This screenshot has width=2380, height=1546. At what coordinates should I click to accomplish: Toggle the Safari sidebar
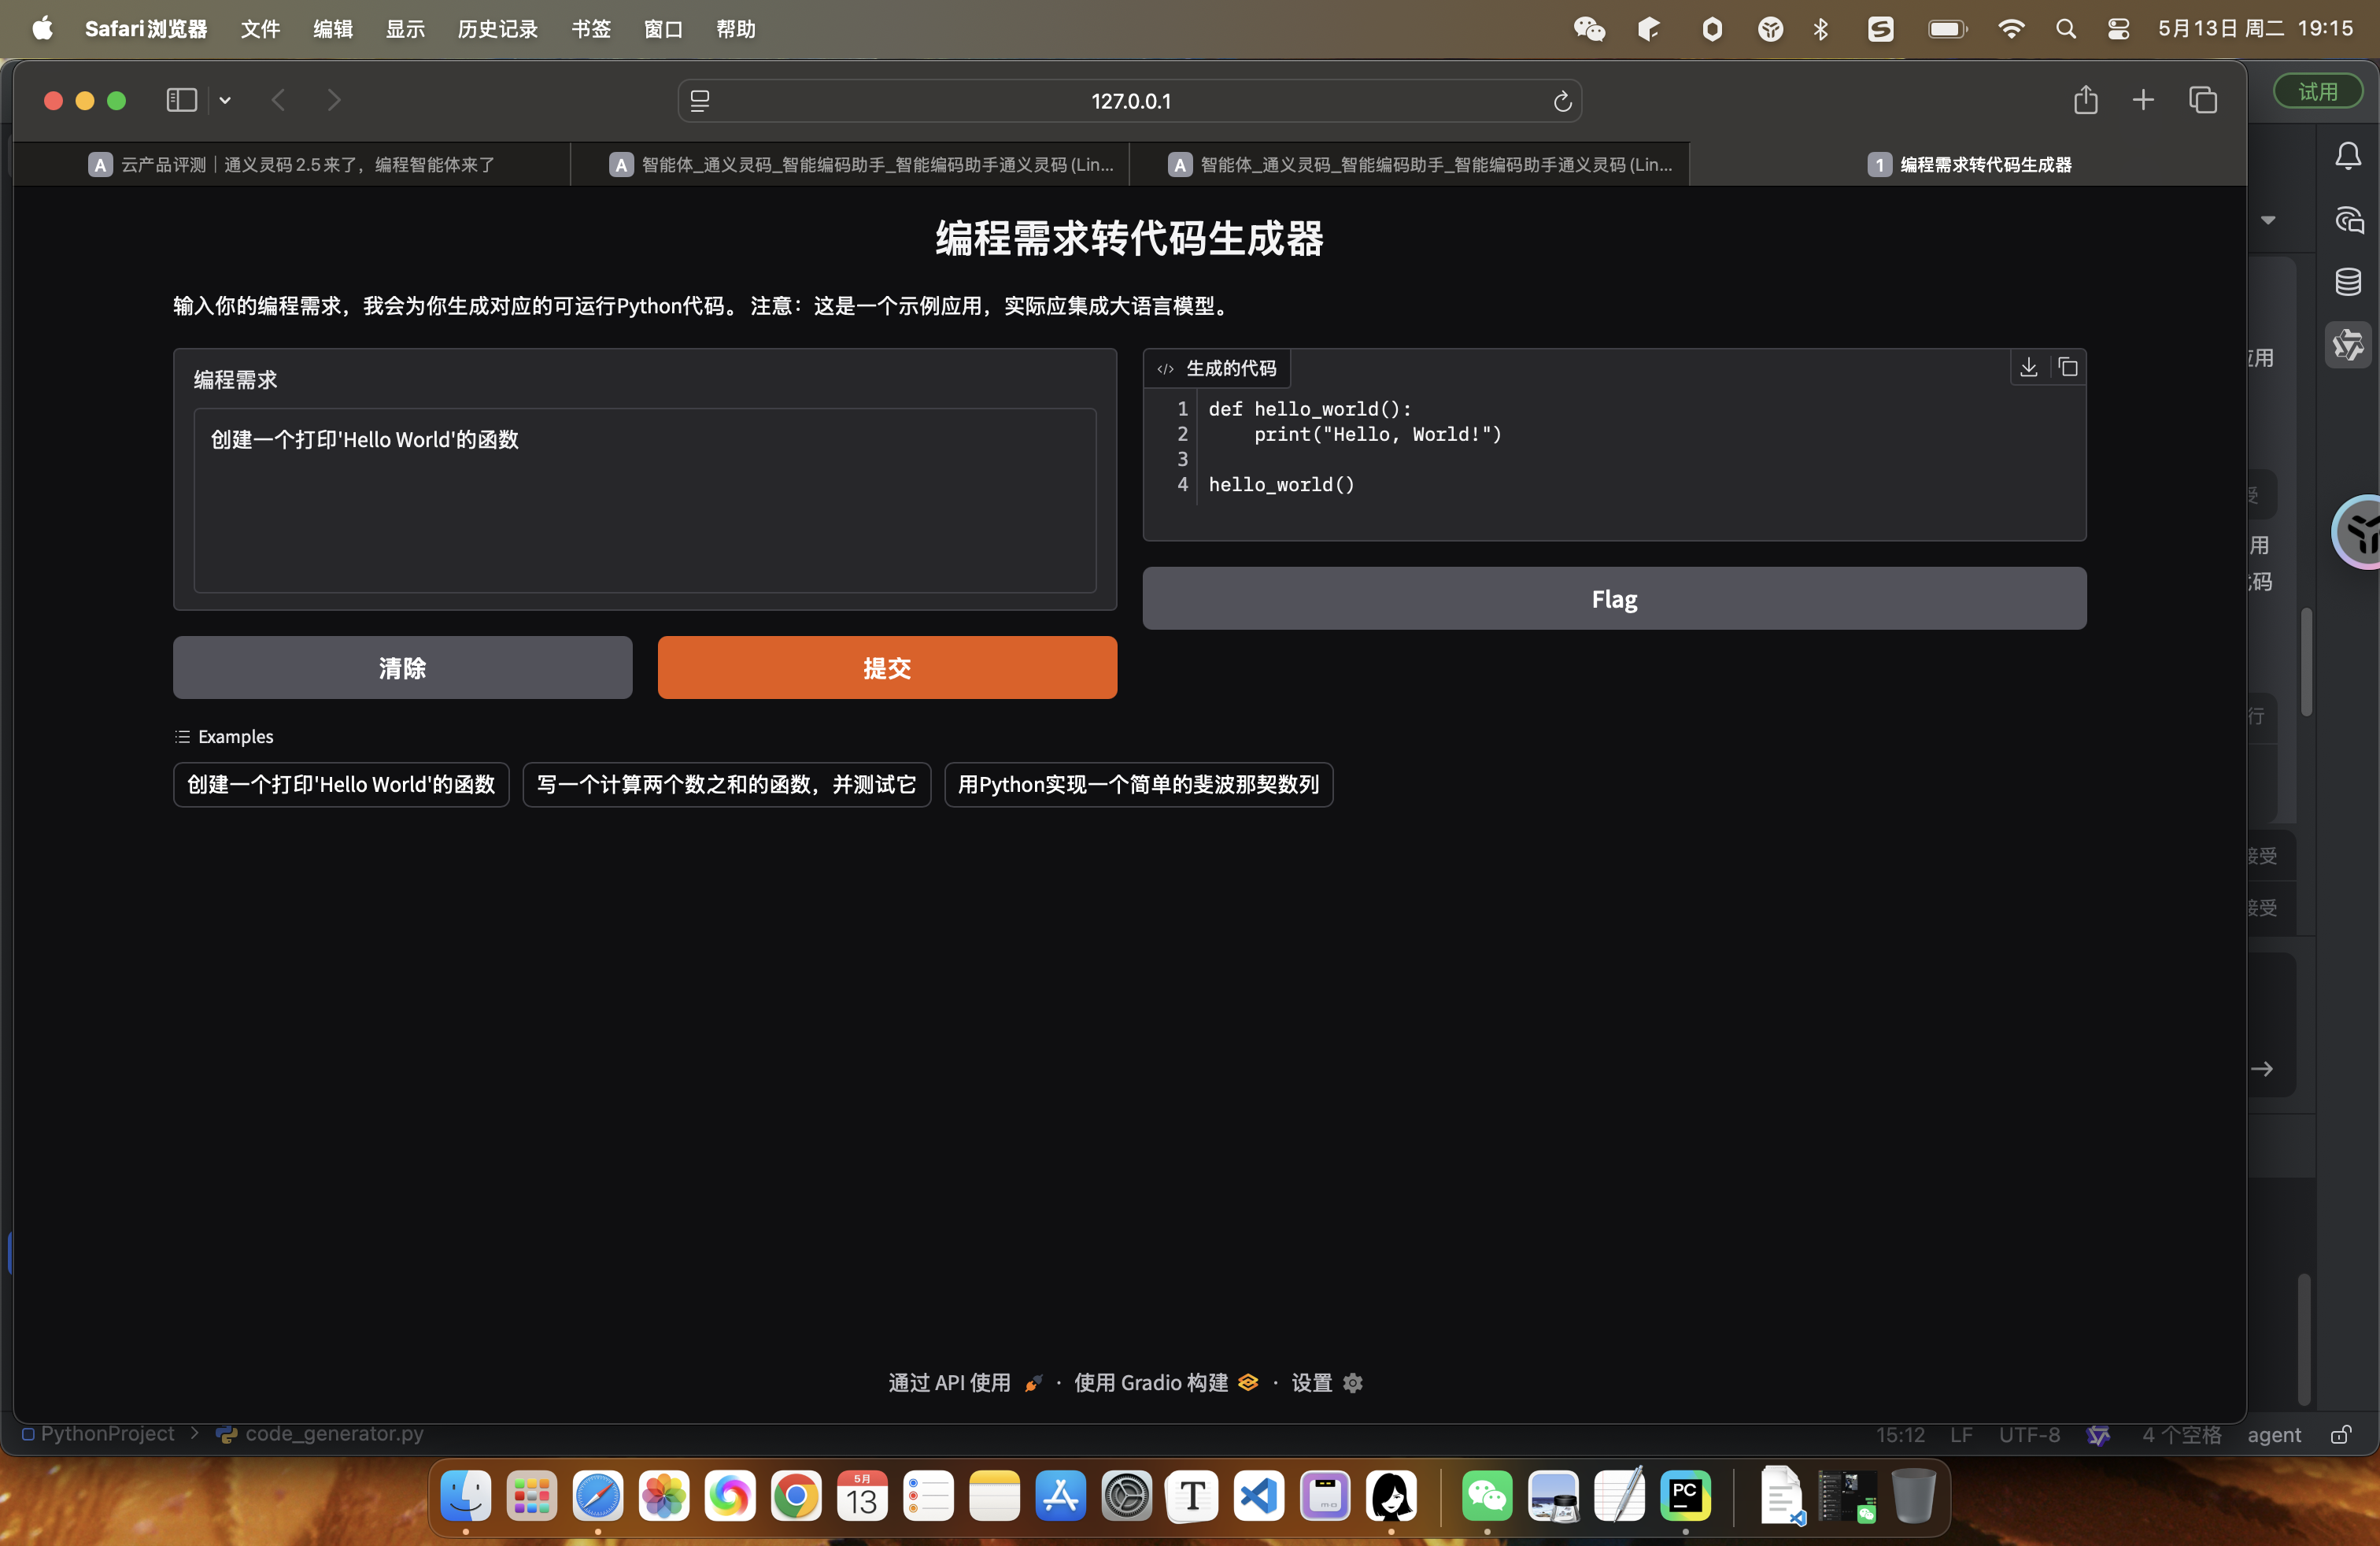click(x=181, y=100)
